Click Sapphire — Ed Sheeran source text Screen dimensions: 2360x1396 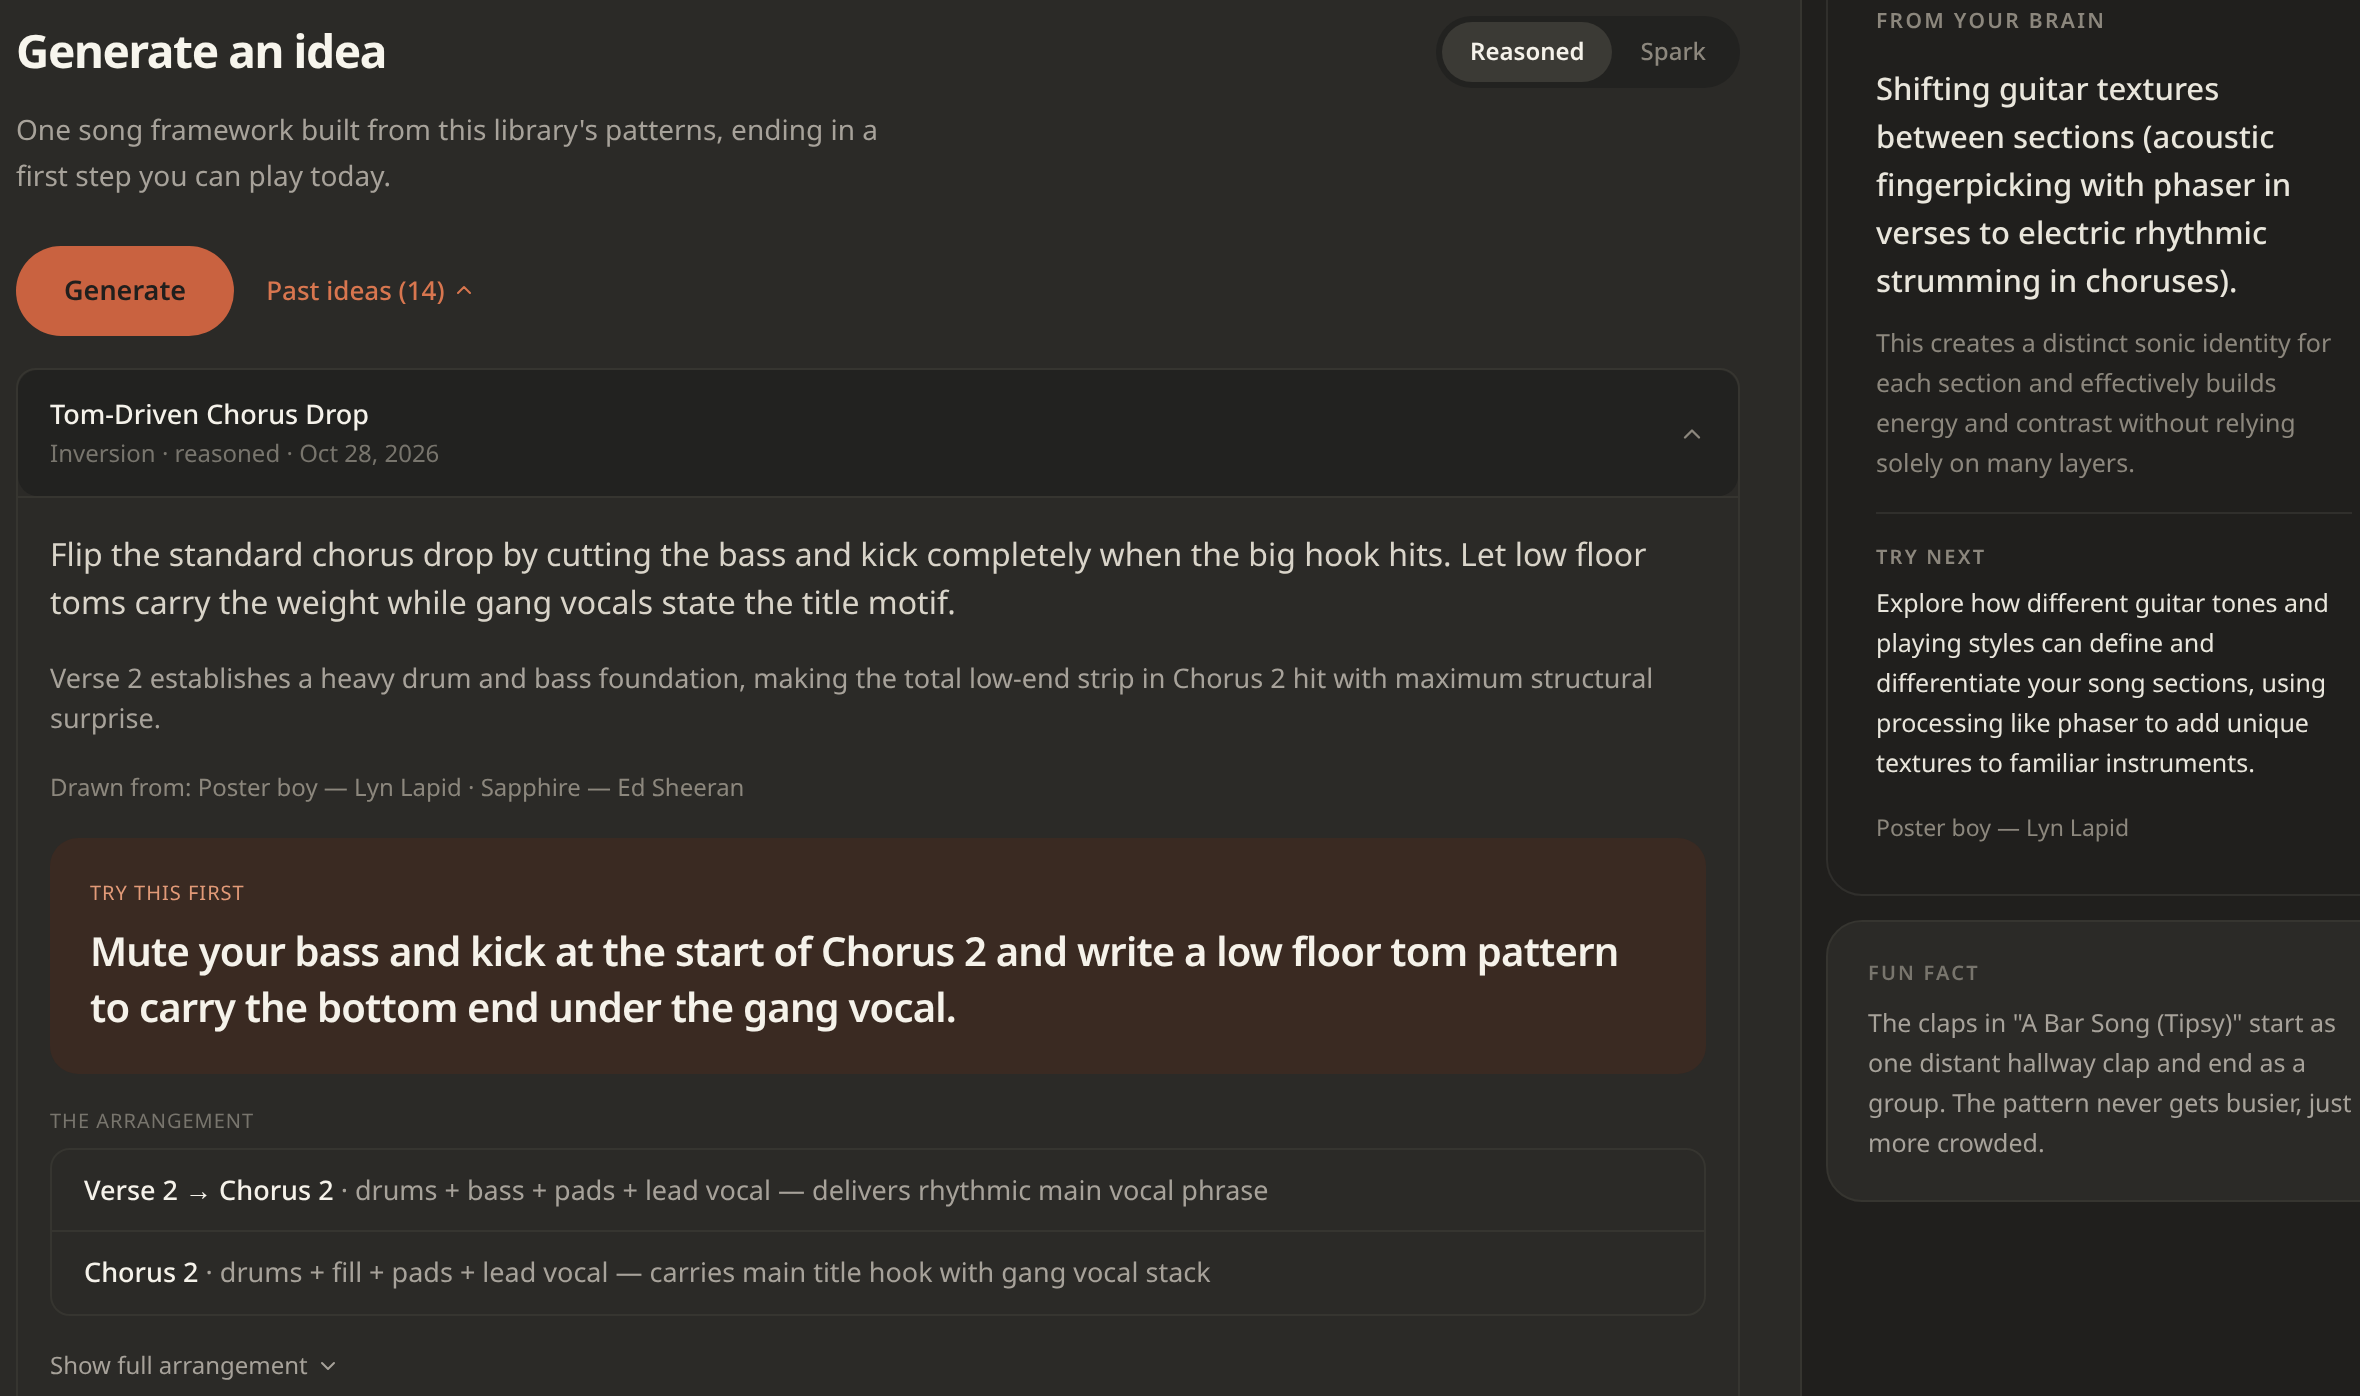pyautogui.click(x=612, y=788)
